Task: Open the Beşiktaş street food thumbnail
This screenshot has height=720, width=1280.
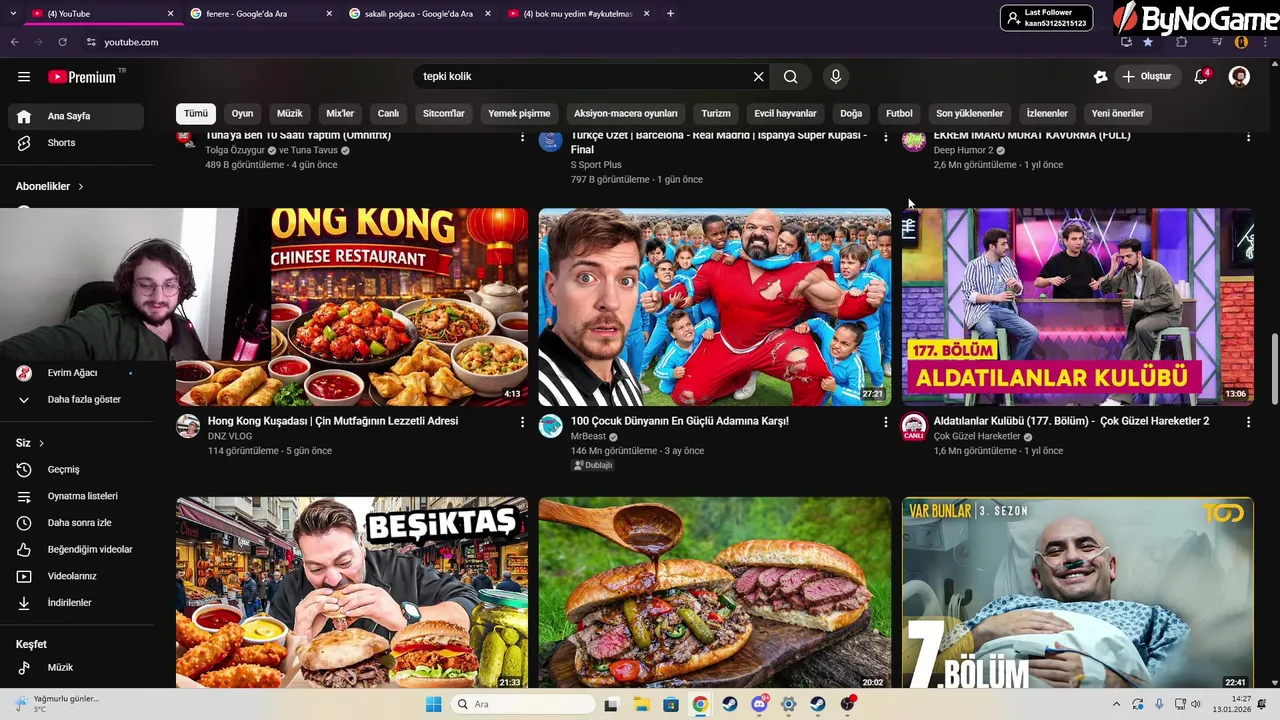Action: pyautogui.click(x=352, y=593)
